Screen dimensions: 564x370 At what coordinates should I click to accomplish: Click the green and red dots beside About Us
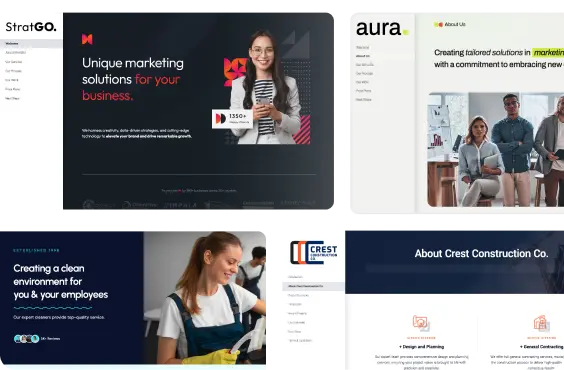pos(438,24)
